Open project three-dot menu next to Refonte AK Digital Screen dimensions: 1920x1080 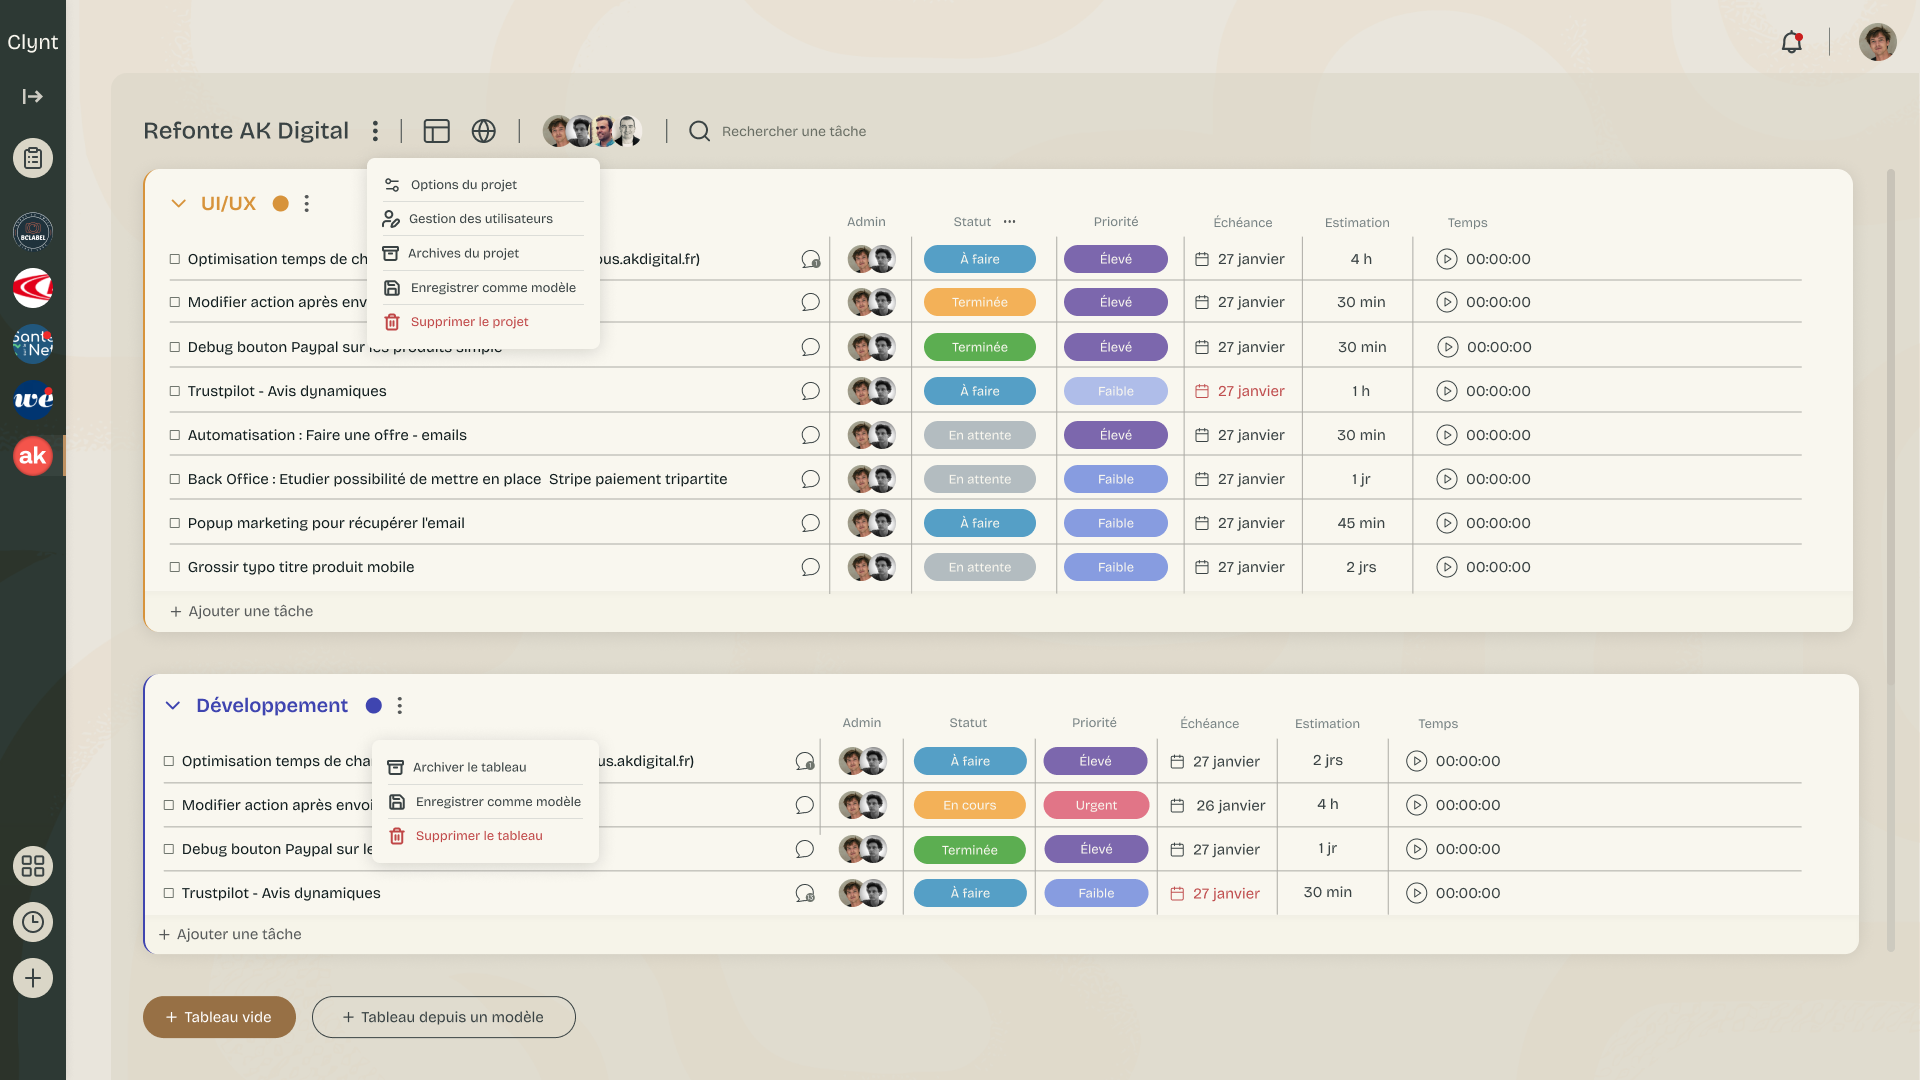click(x=375, y=131)
